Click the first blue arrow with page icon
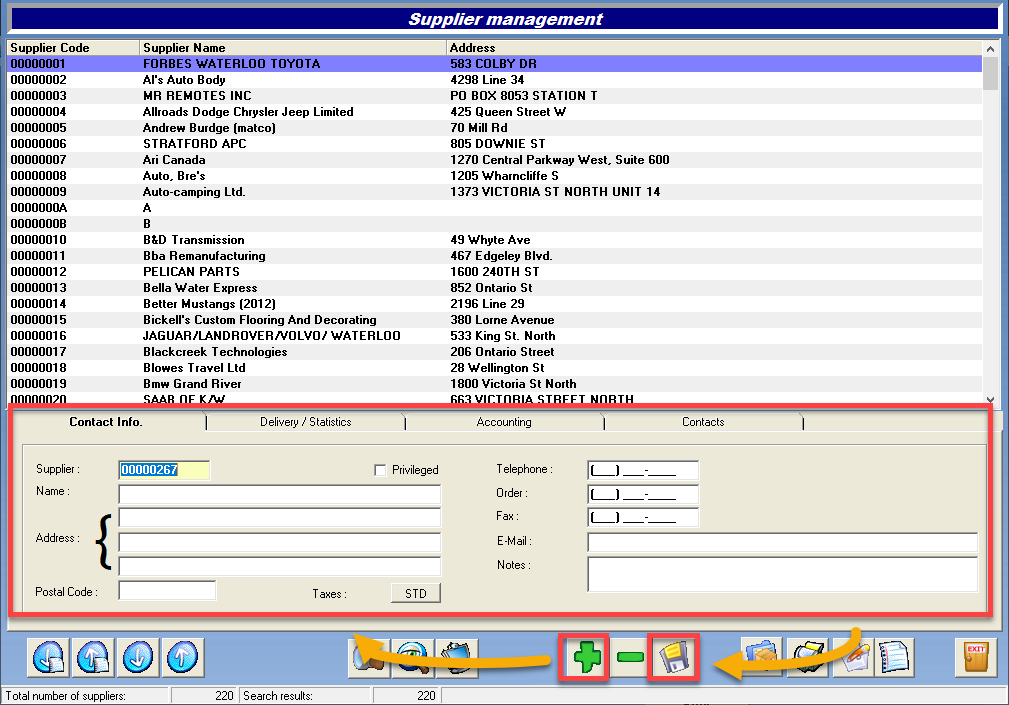Image resolution: width=1009 pixels, height=705 pixels. click(x=48, y=657)
